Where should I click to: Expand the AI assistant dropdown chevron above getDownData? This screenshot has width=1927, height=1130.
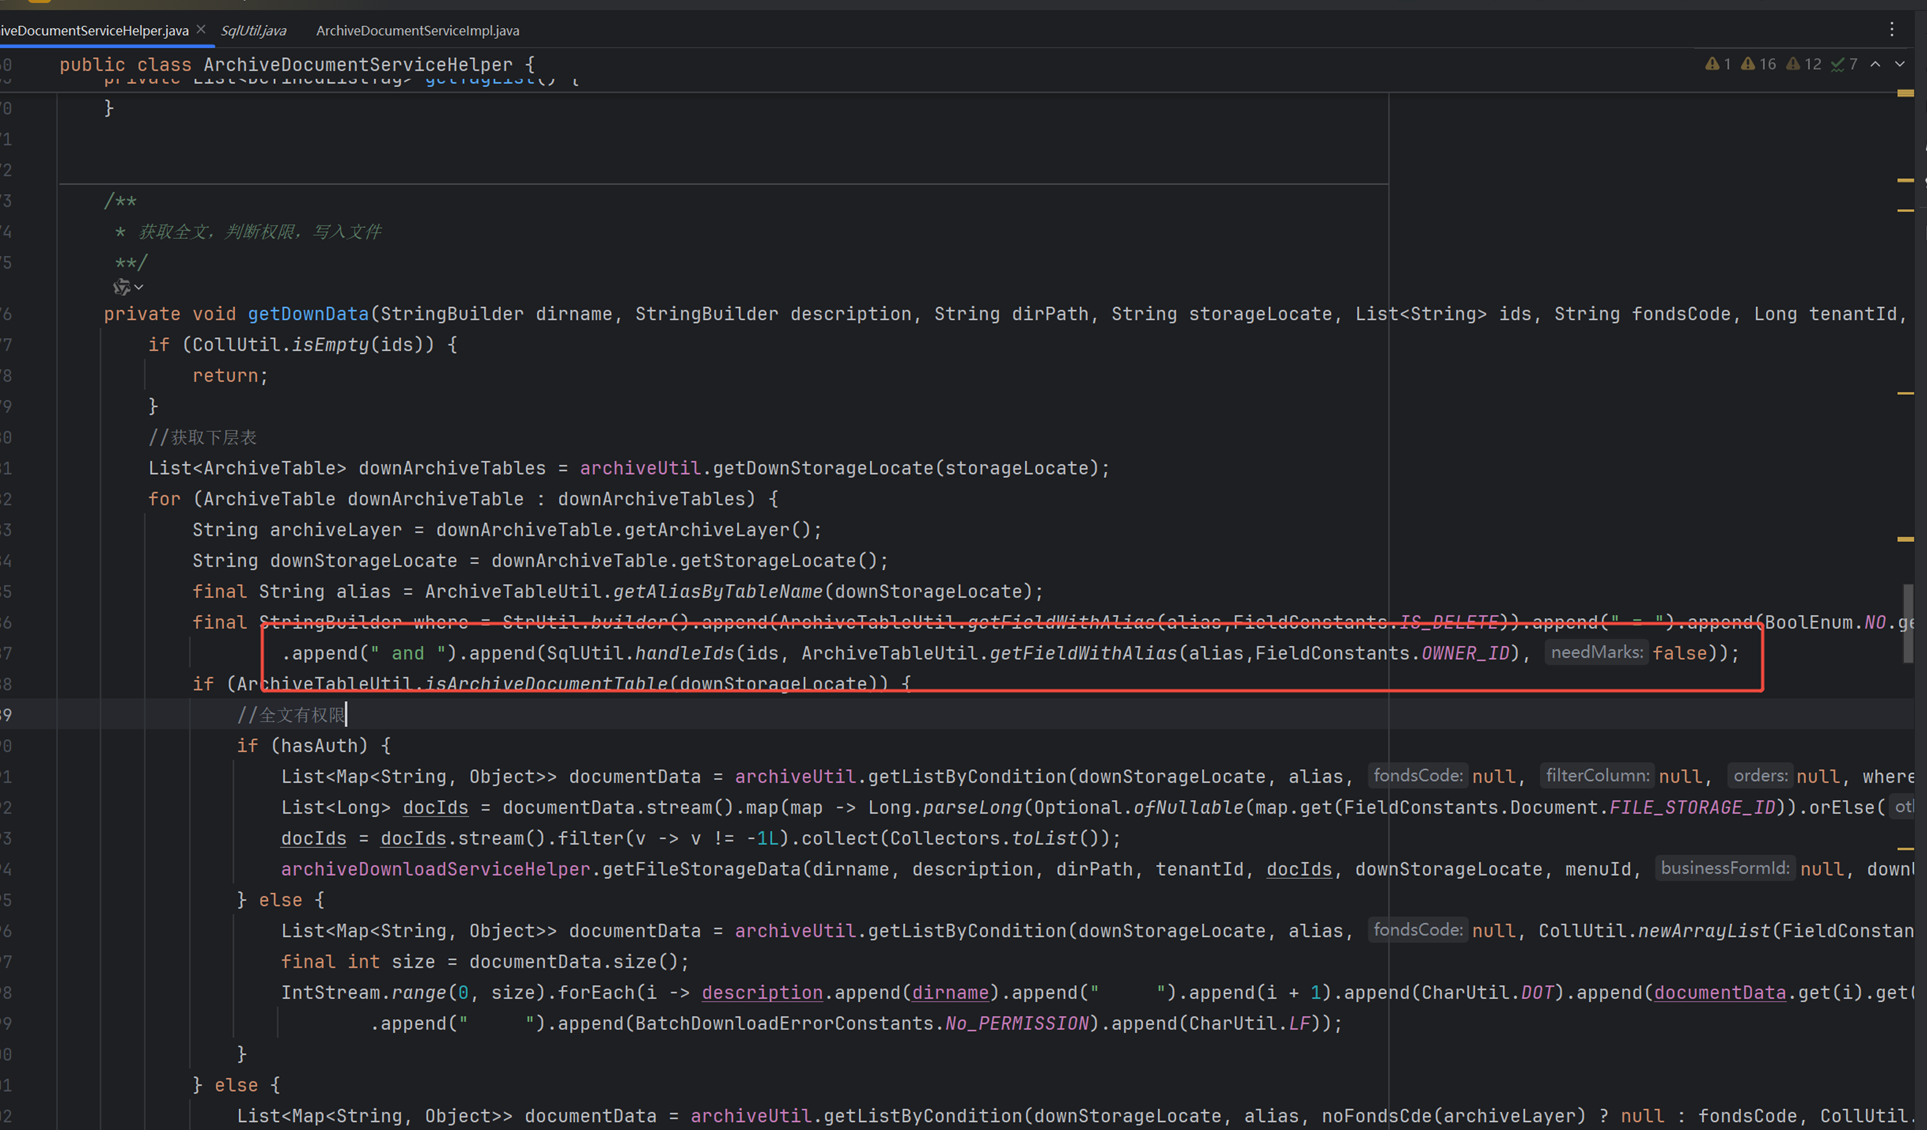139,288
